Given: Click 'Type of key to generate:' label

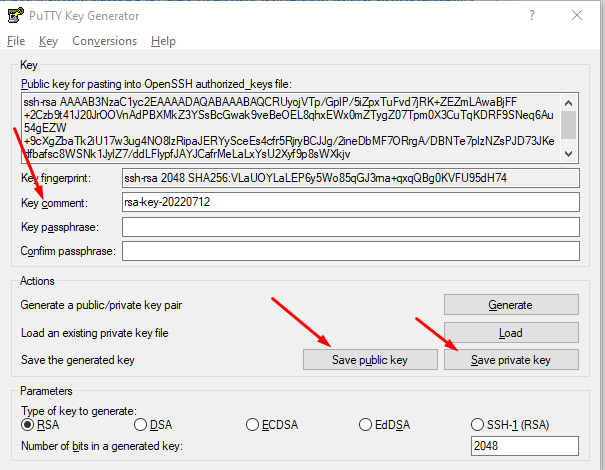Looking at the screenshot, I should (79, 411).
